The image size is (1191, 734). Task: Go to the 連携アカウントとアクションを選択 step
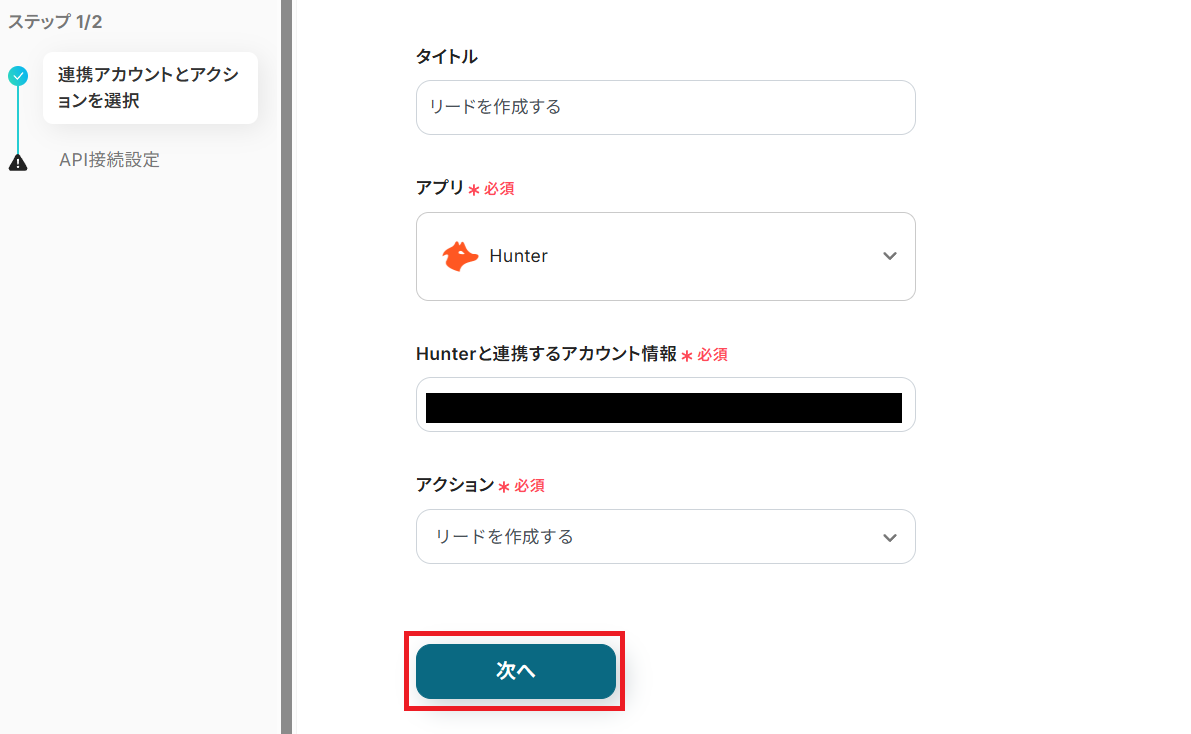(149, 88)
